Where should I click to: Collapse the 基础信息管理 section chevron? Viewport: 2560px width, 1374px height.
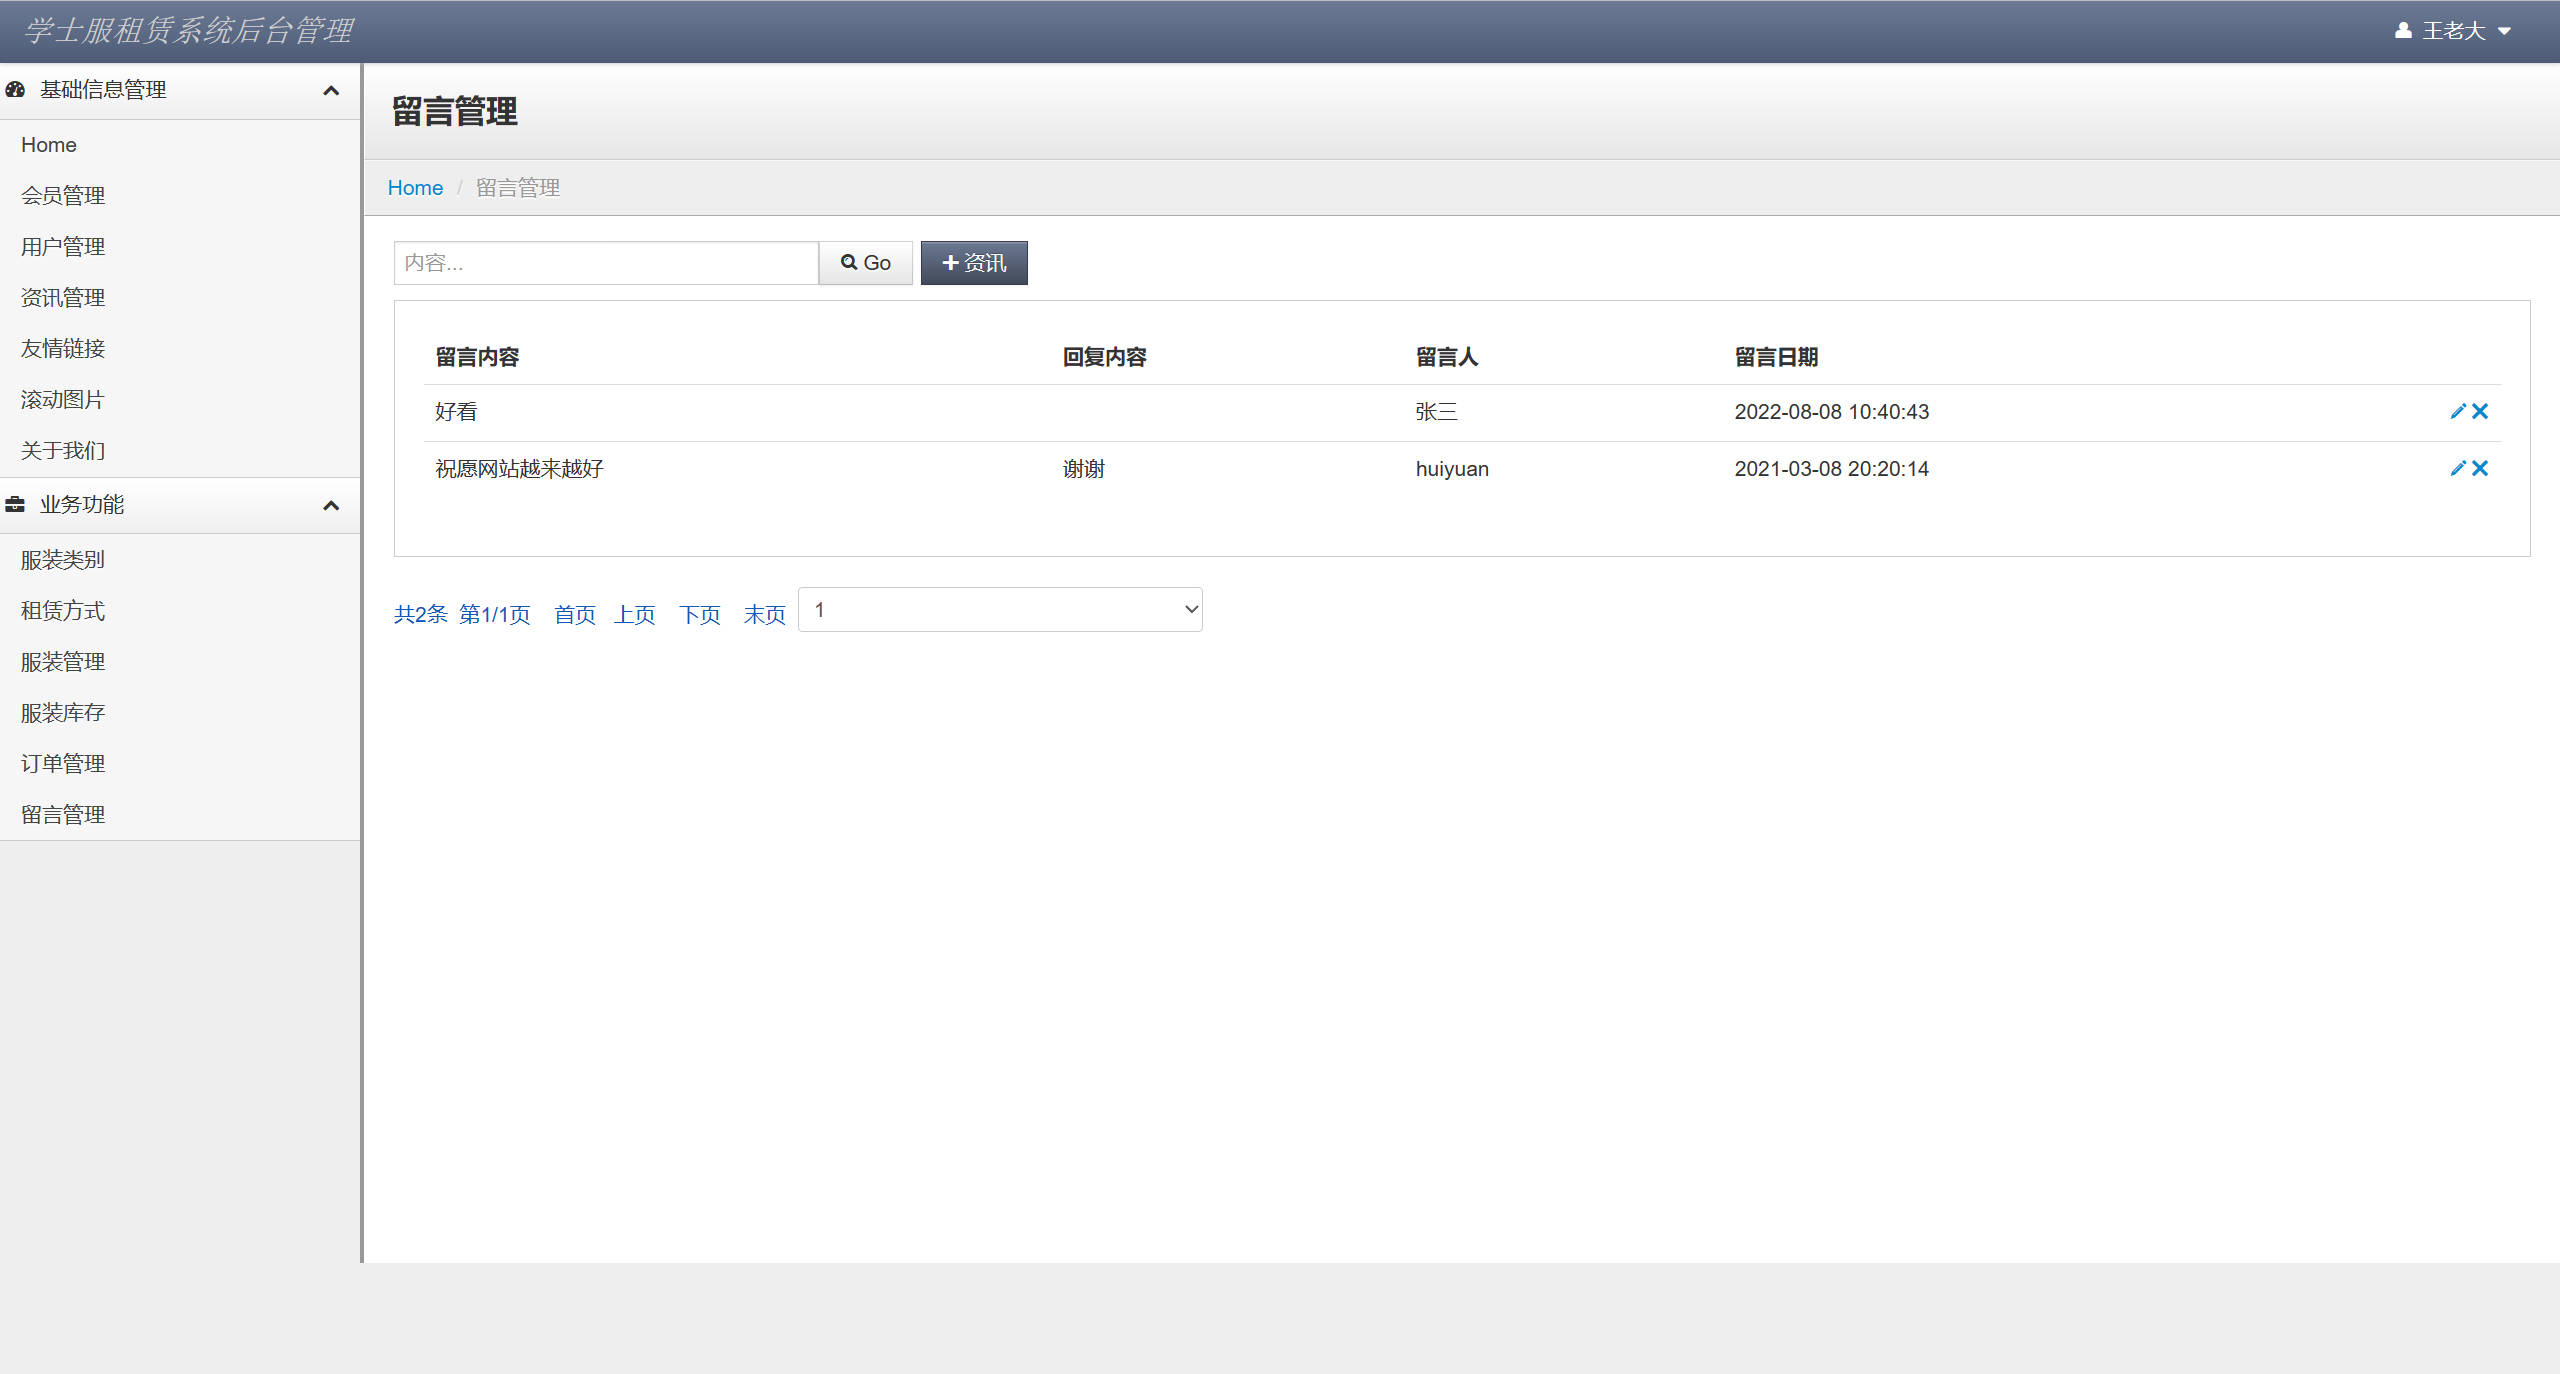331,91
